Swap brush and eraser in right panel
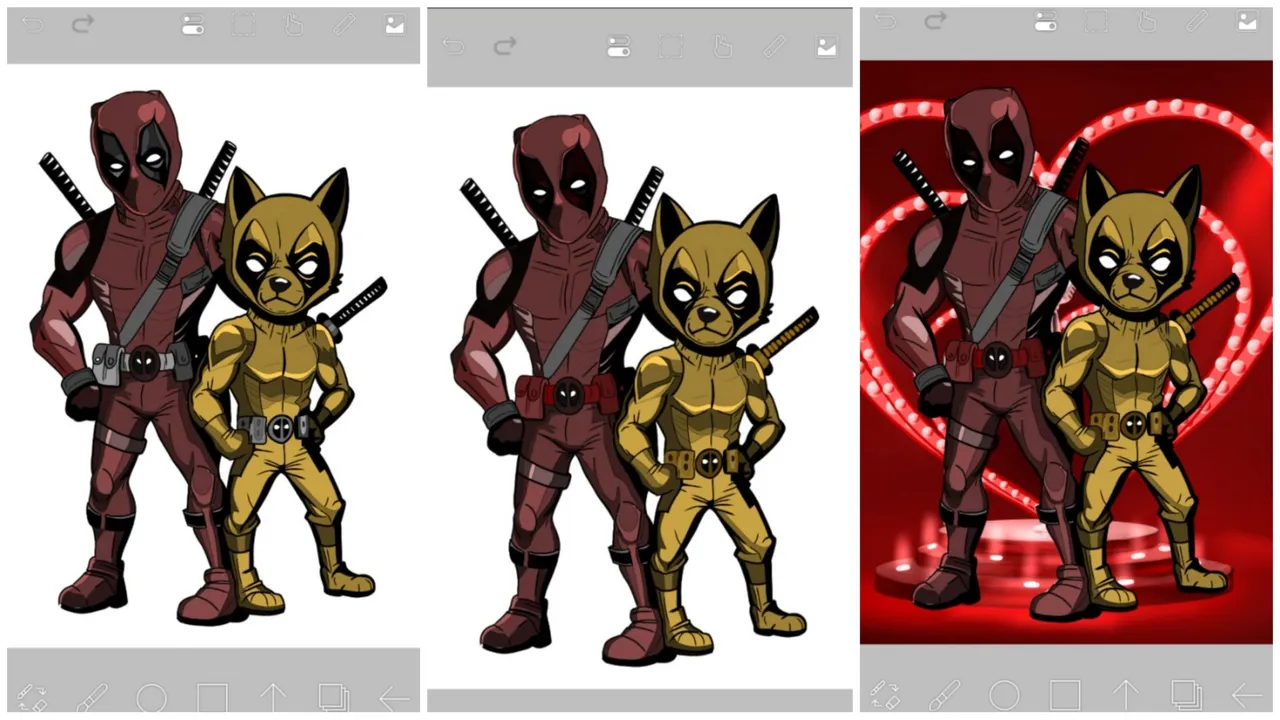 (885, 694)
